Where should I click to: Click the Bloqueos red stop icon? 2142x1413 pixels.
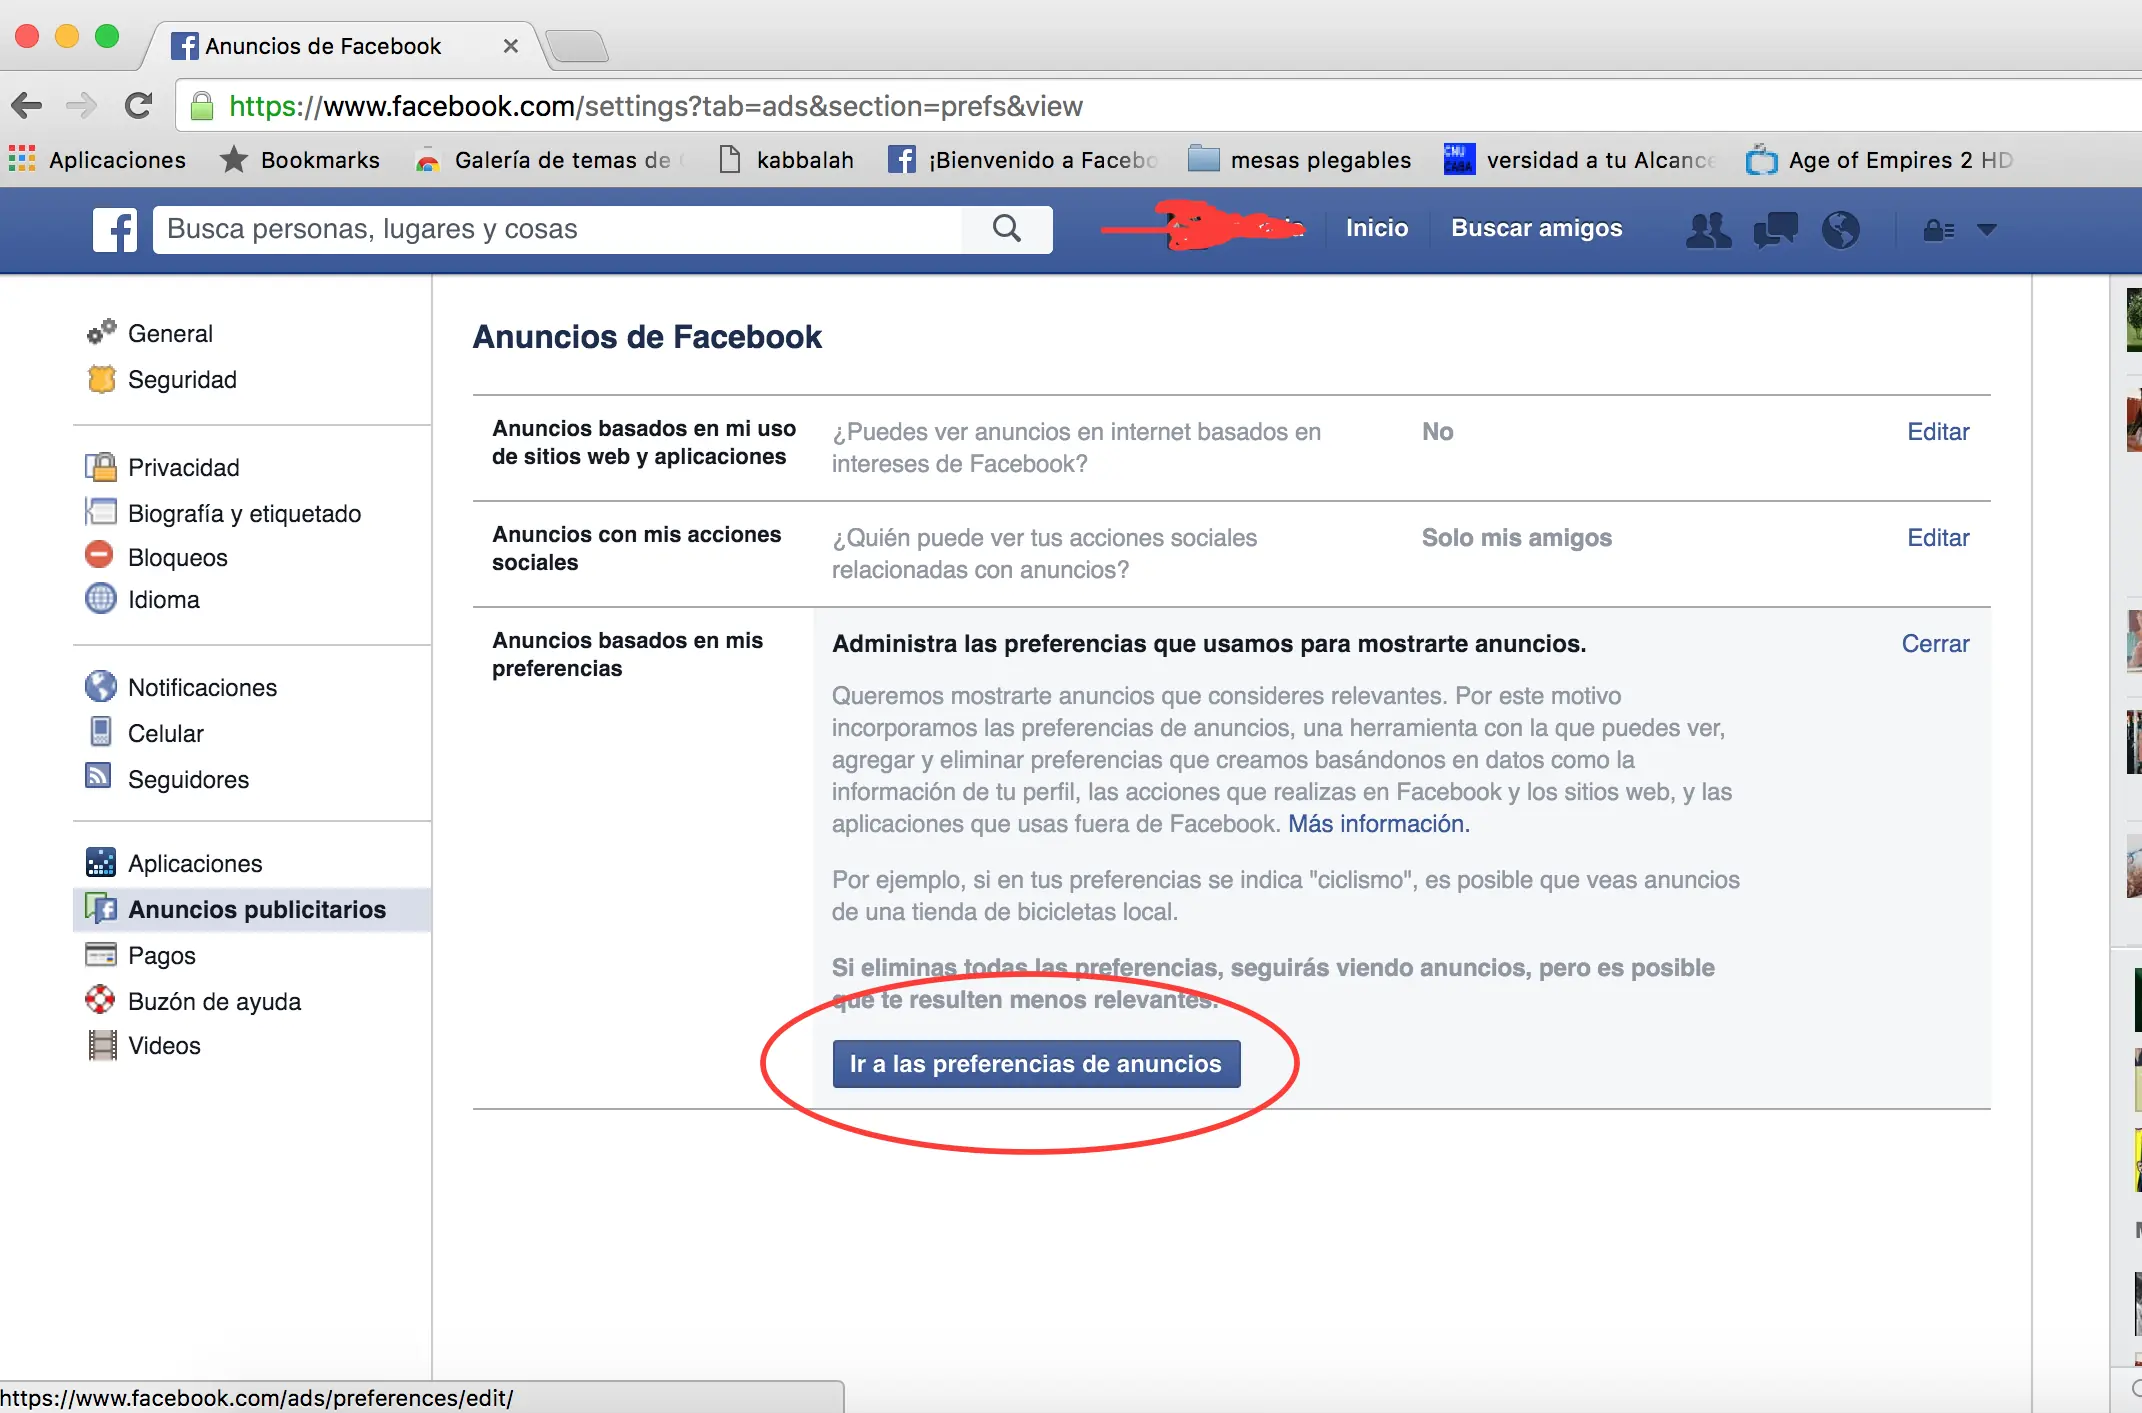pyautogui.click(x=100, y=556)
